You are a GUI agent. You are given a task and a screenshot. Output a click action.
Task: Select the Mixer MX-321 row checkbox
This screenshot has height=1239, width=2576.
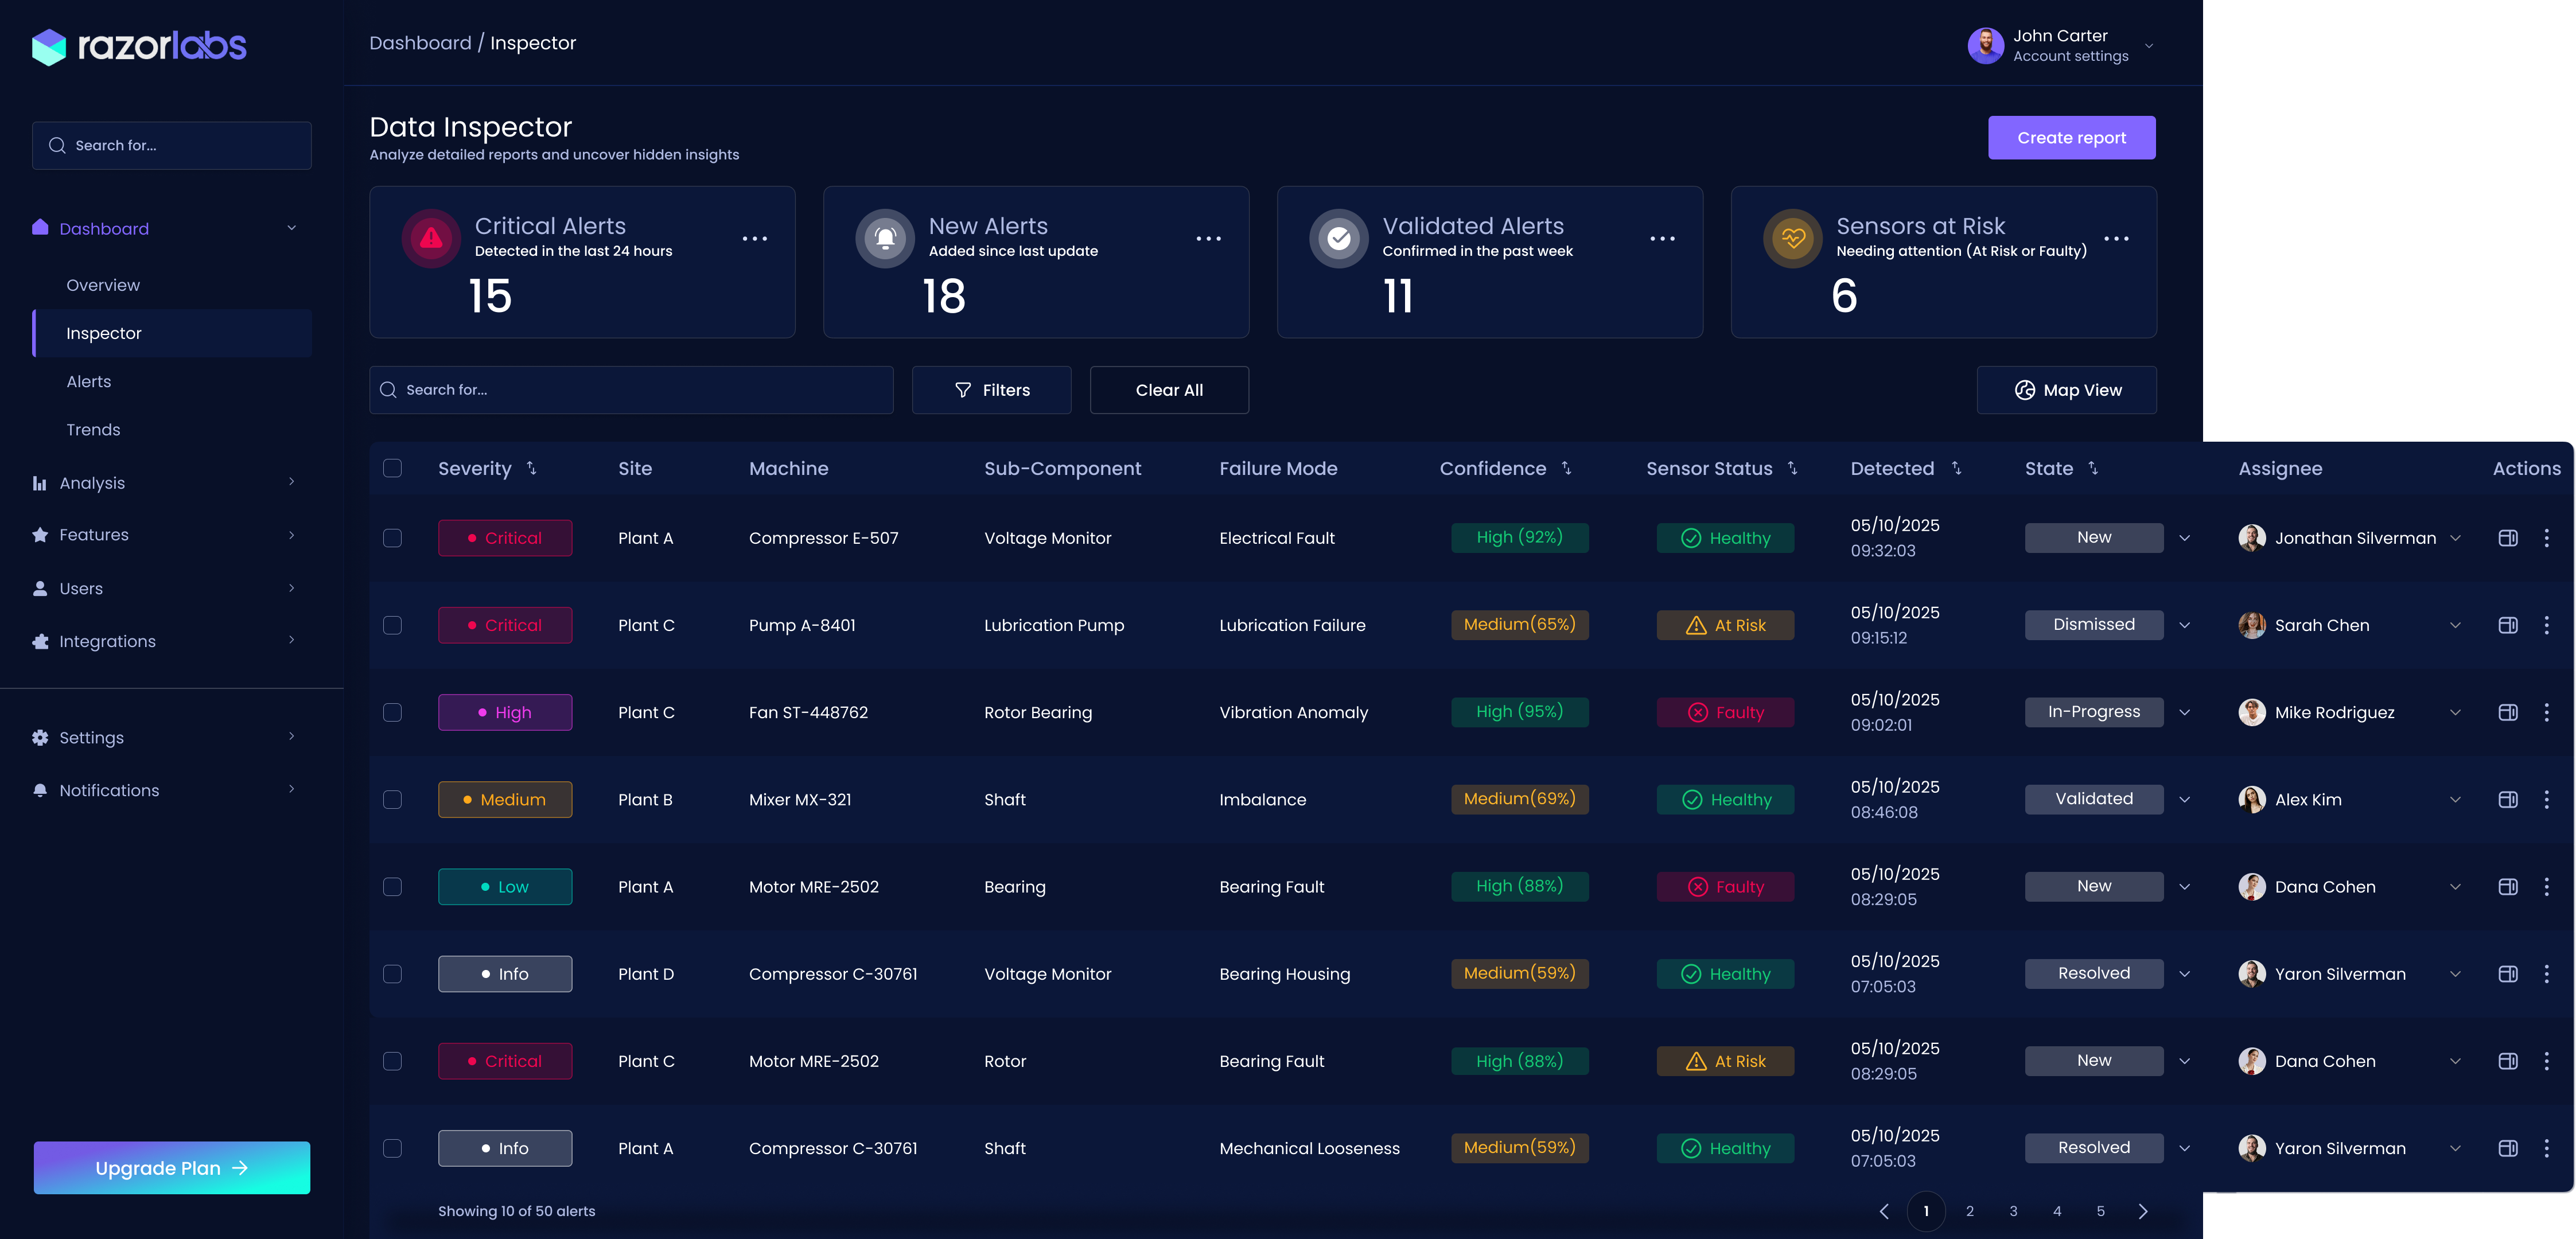click(x=393, y=799)
